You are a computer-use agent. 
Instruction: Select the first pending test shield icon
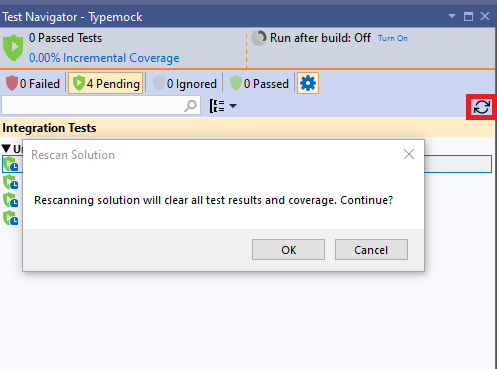click(11, 164)
